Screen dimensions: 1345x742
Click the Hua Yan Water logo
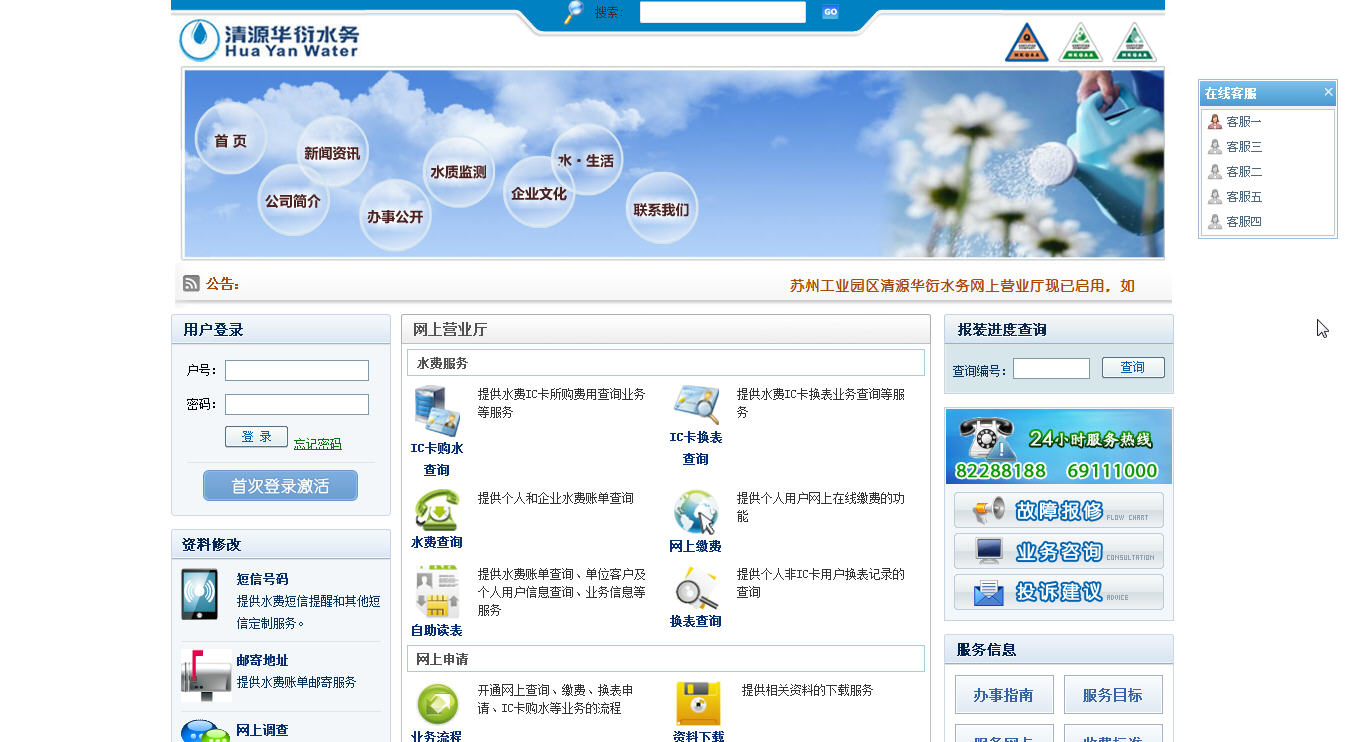269,40
